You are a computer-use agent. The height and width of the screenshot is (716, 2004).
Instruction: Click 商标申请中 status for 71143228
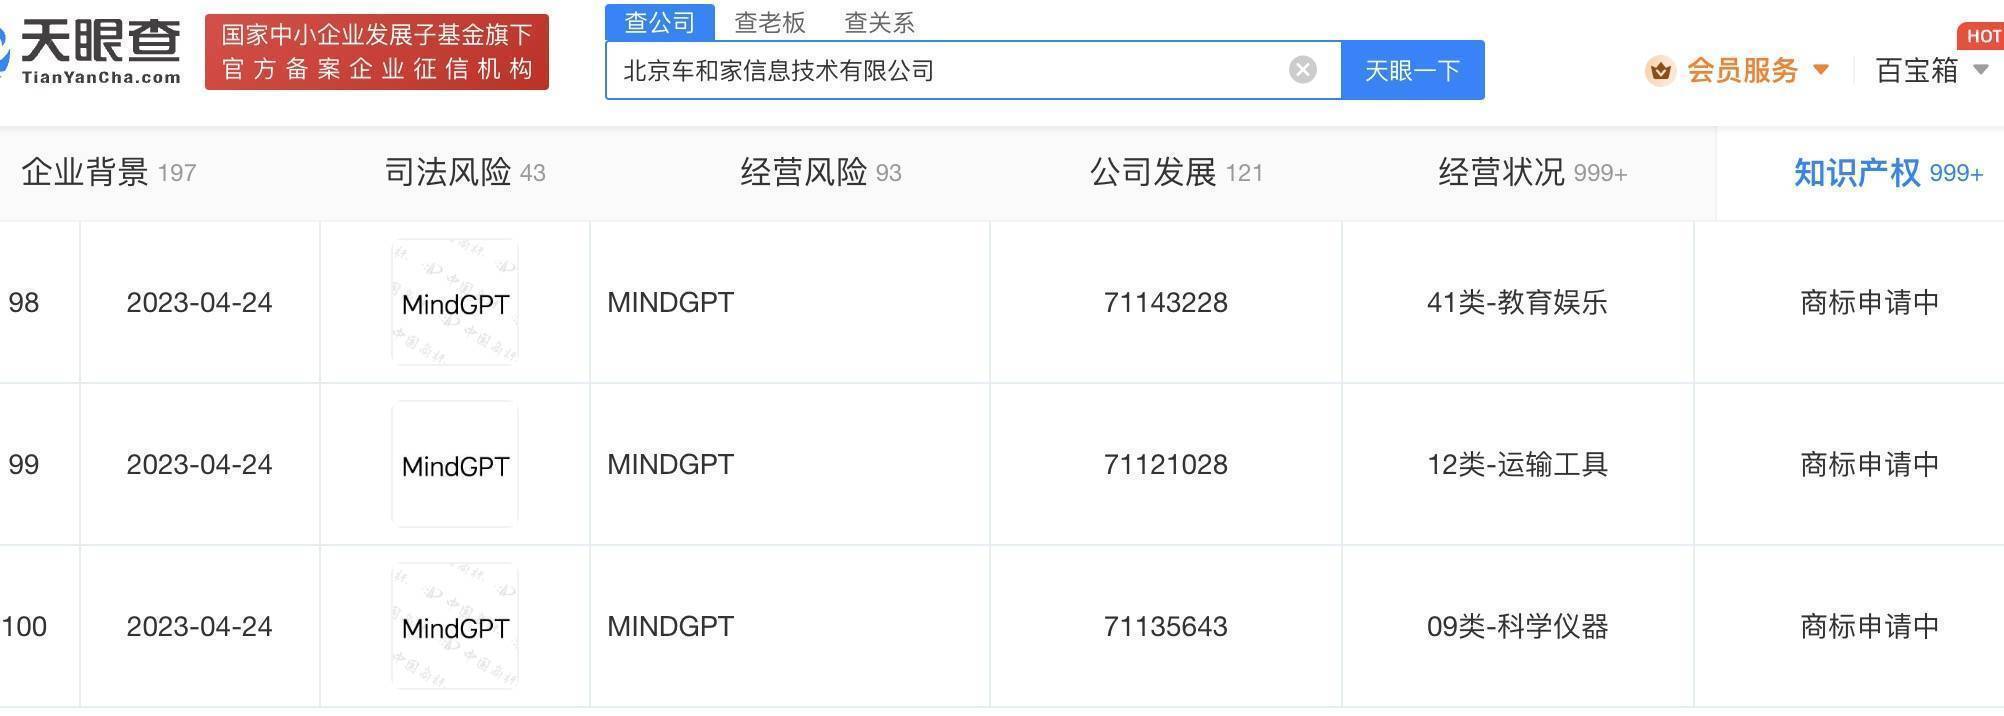[x=1869, y=303]
